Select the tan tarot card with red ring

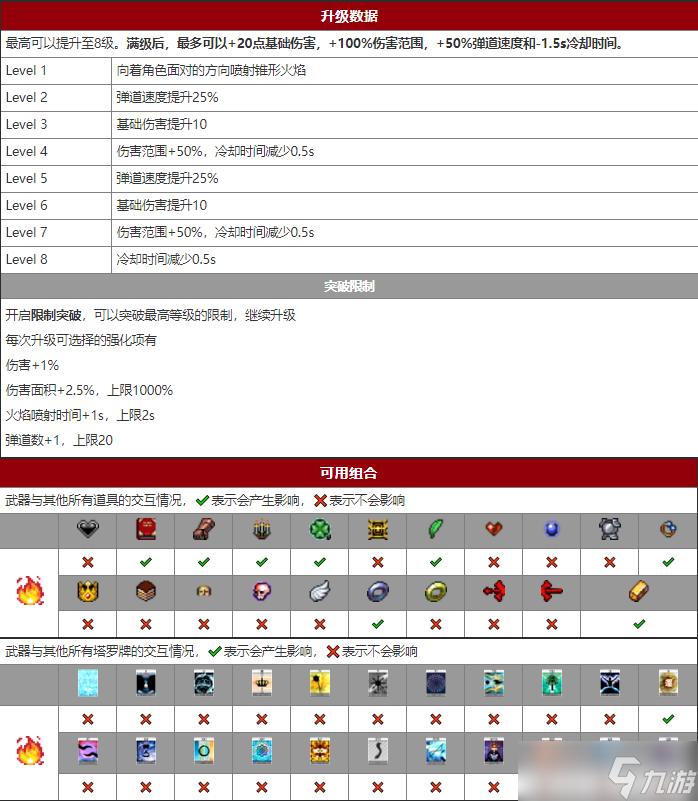(668, 684)
